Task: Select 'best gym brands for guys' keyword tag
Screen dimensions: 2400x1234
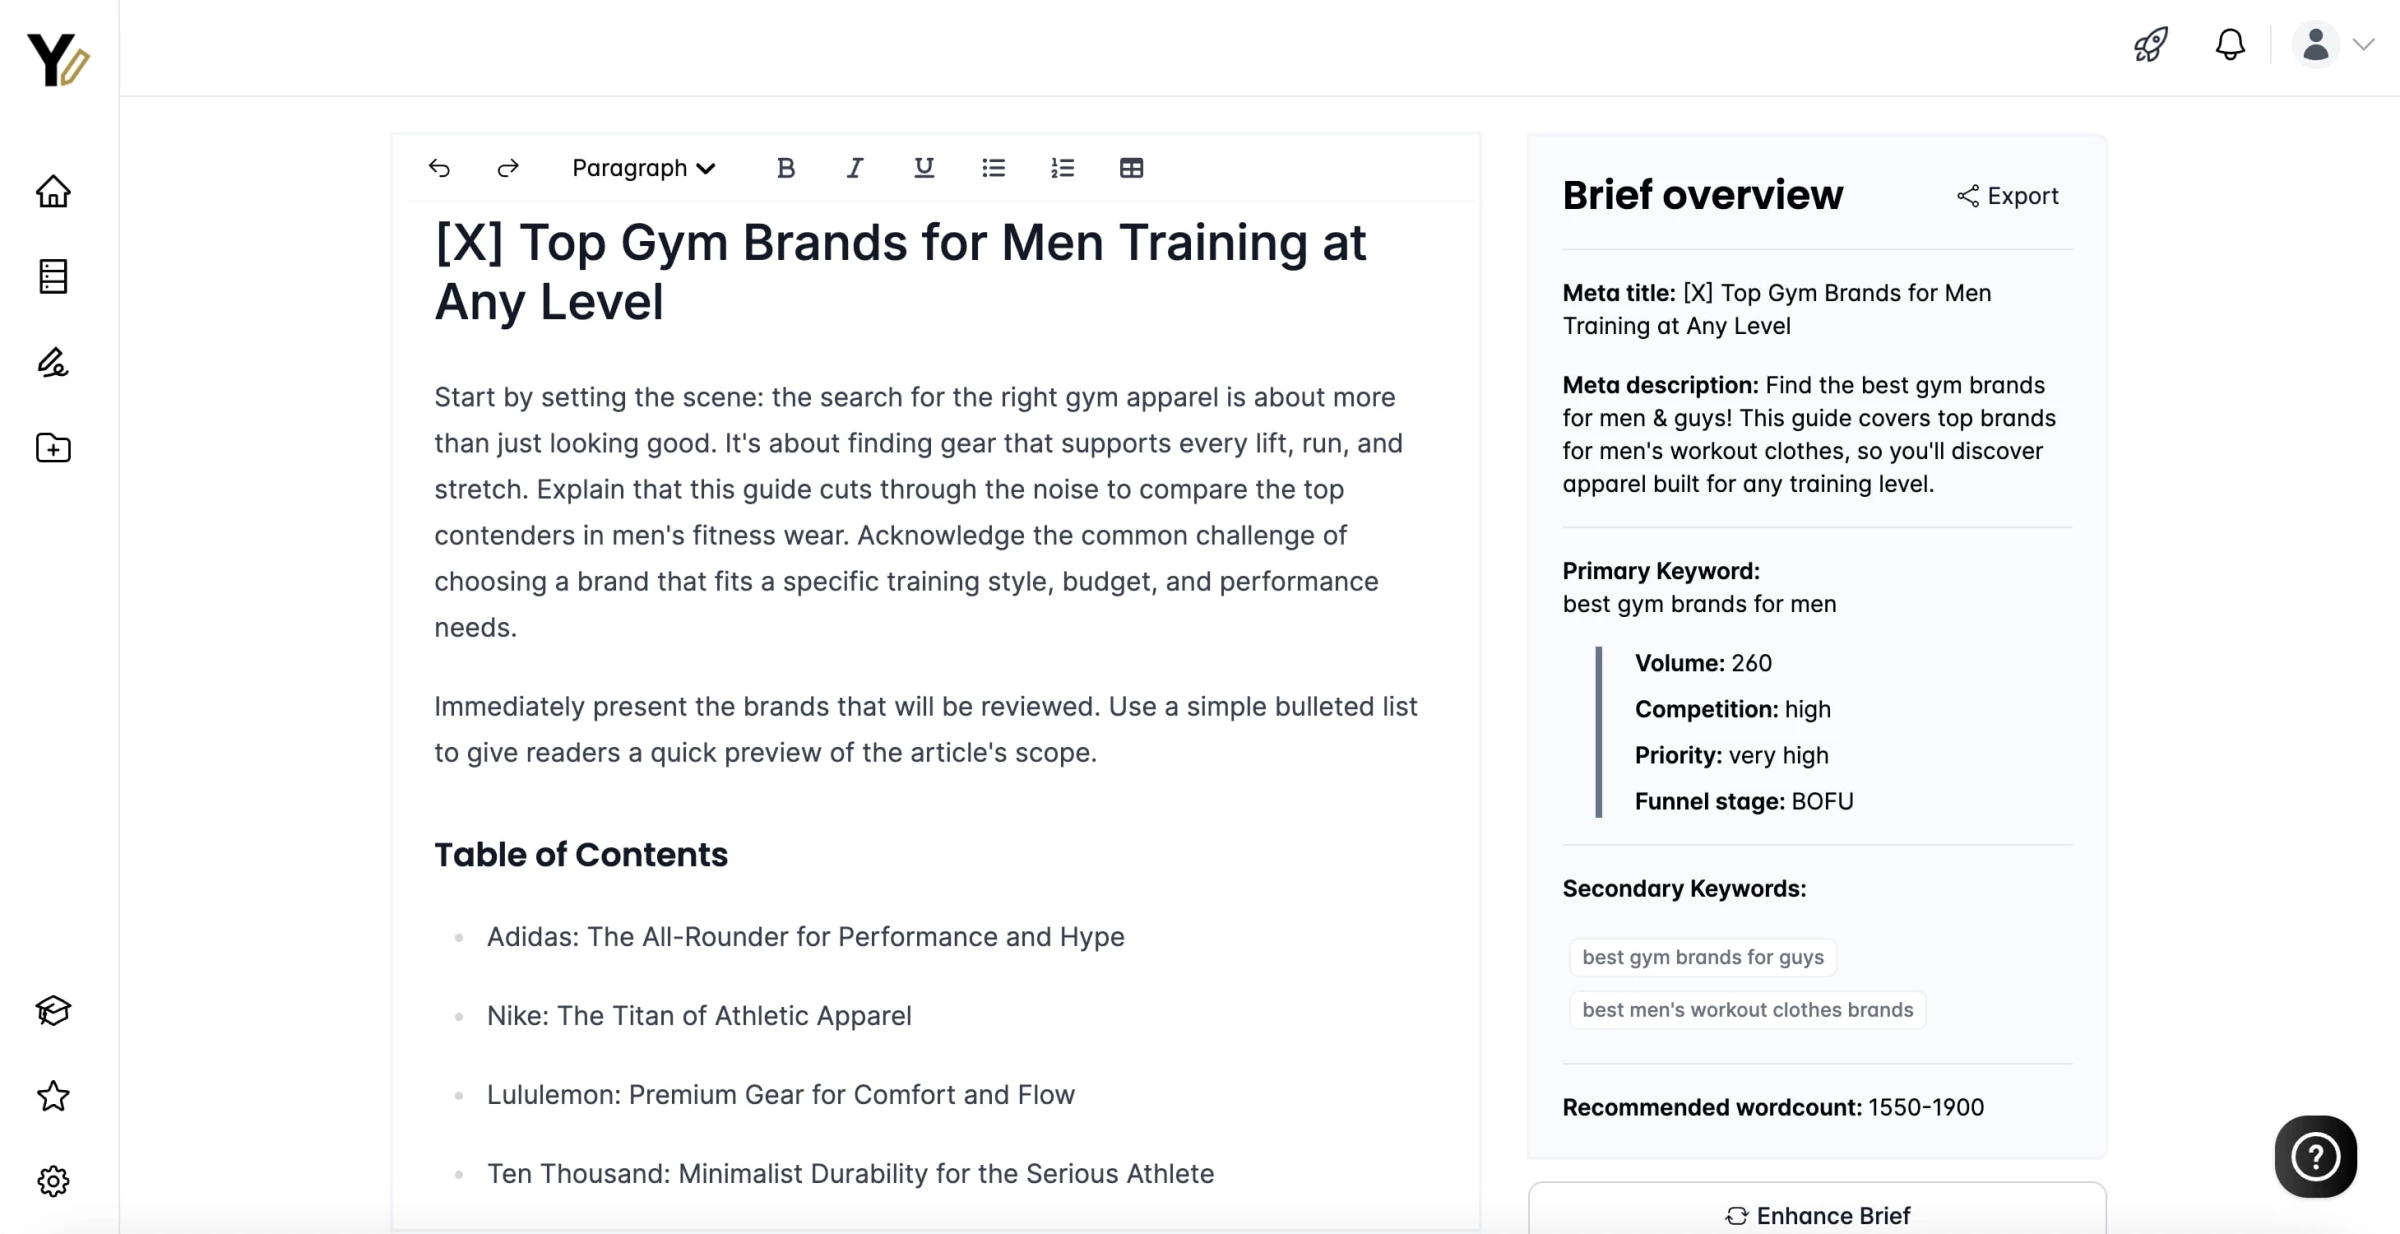Action: (1703, 957)
